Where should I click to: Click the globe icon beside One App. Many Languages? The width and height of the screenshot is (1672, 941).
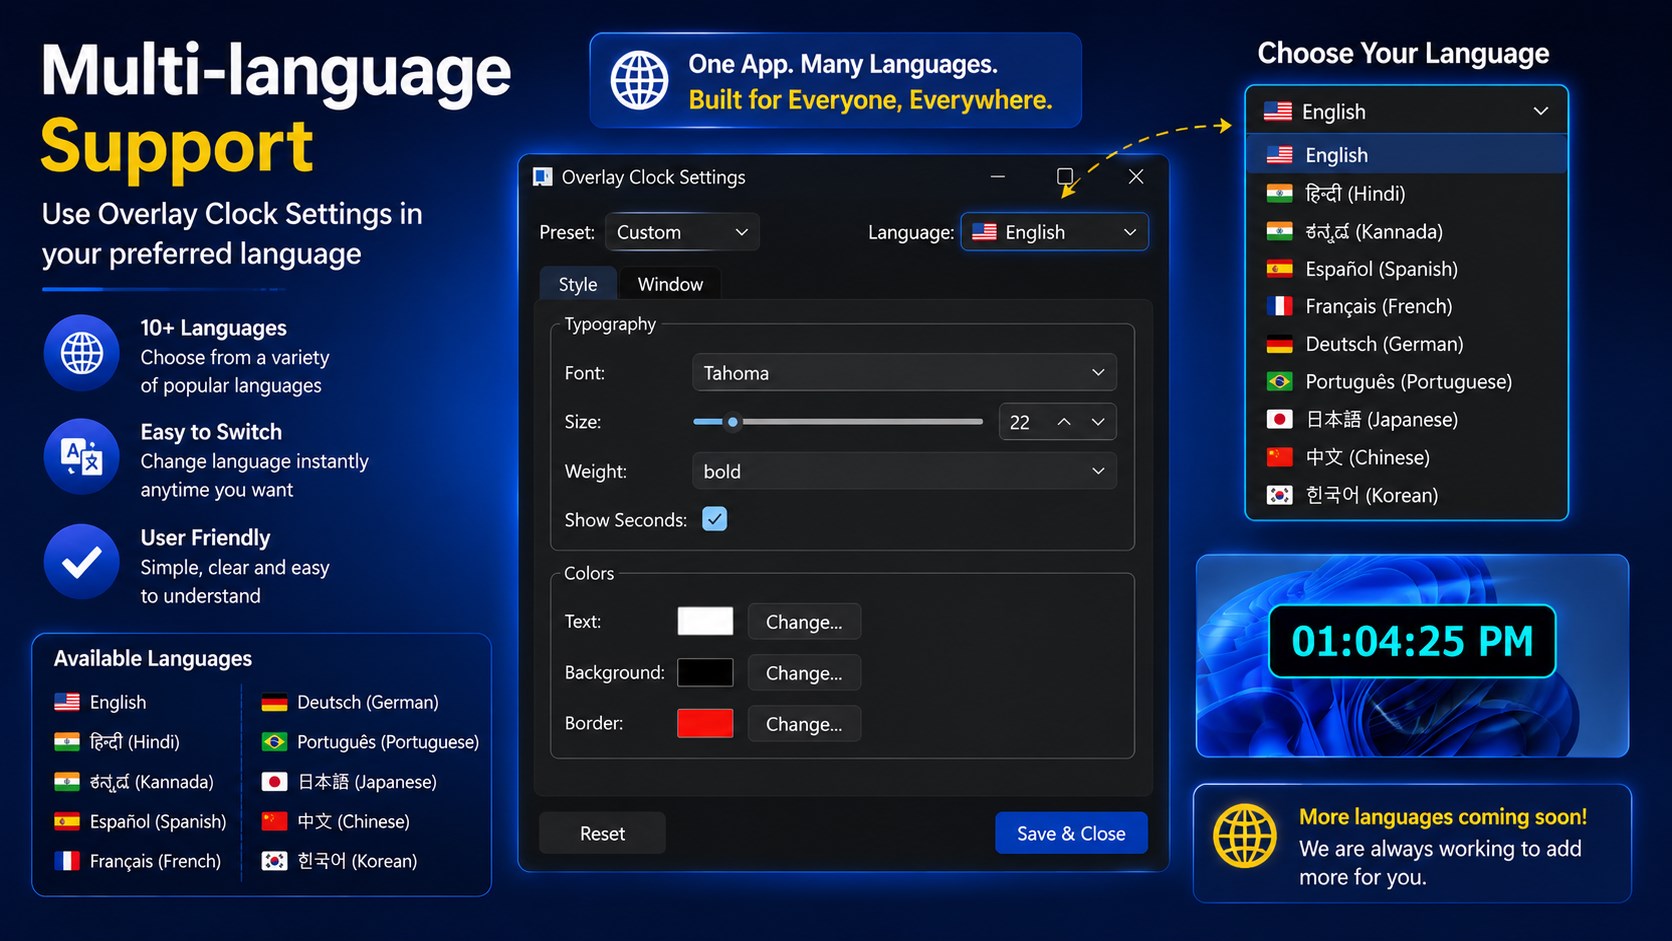tap(640, 80)
